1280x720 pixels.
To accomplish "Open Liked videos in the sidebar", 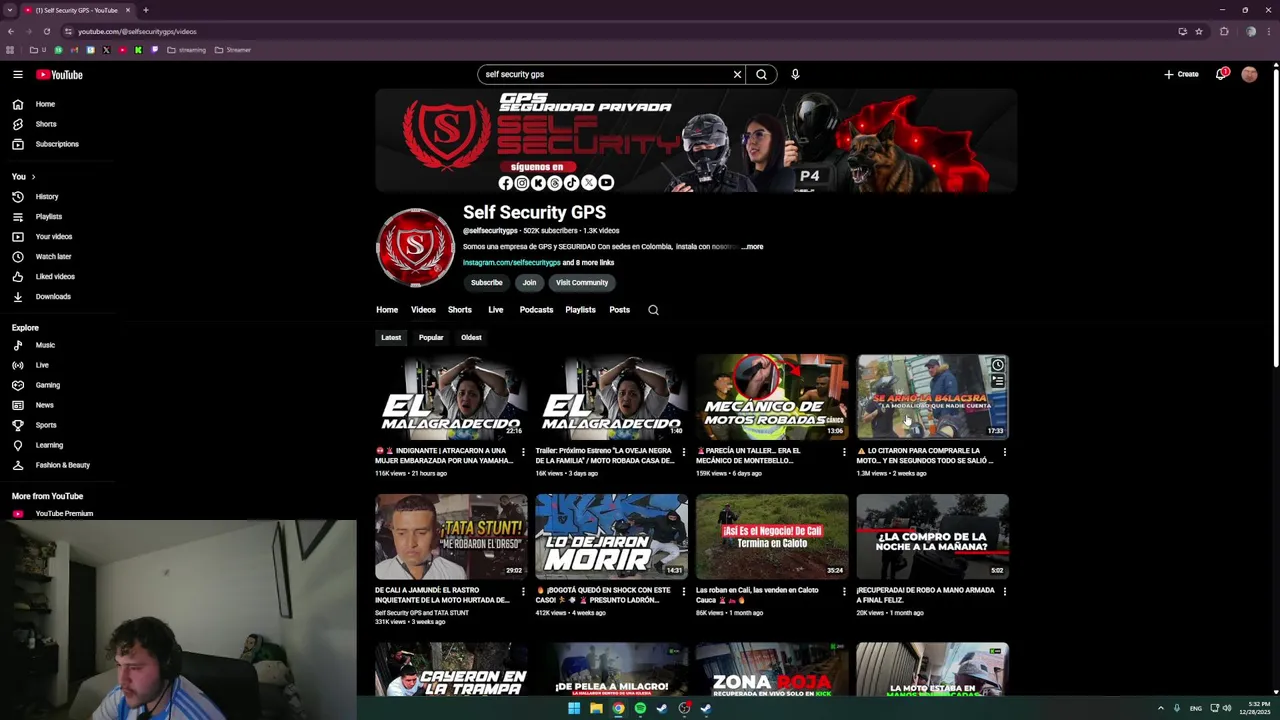I will [57, 277].
